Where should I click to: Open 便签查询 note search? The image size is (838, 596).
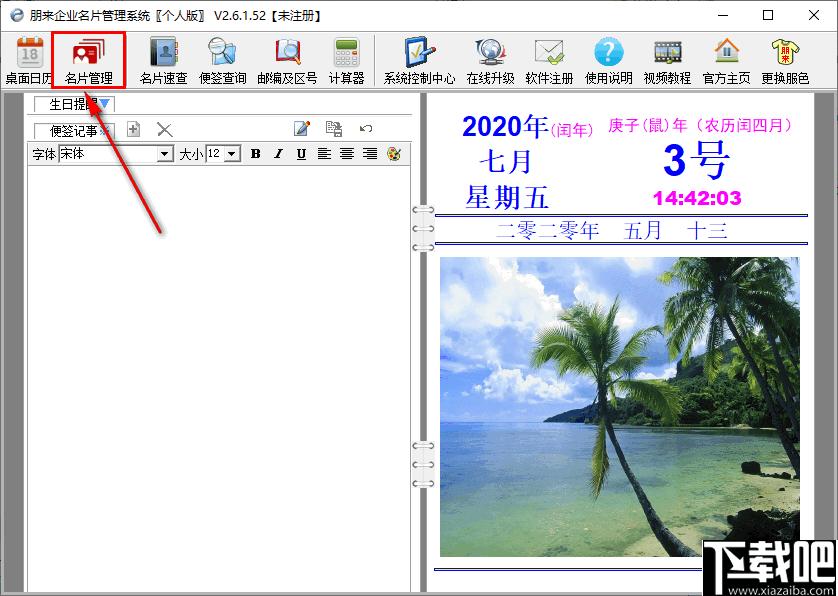(222, 60)
